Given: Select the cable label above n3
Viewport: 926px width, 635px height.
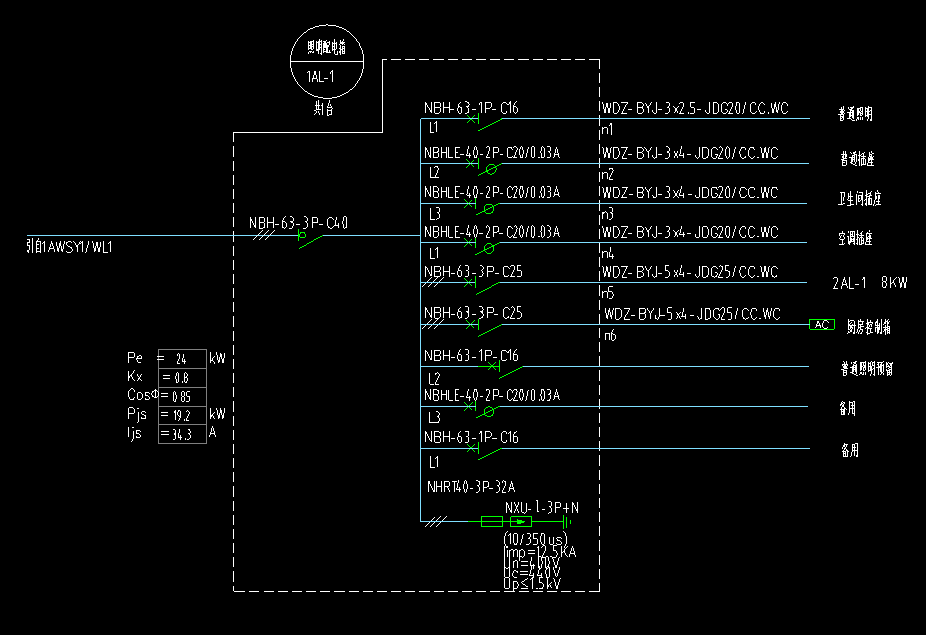Looking at the screenshot, I should (690, 193).
